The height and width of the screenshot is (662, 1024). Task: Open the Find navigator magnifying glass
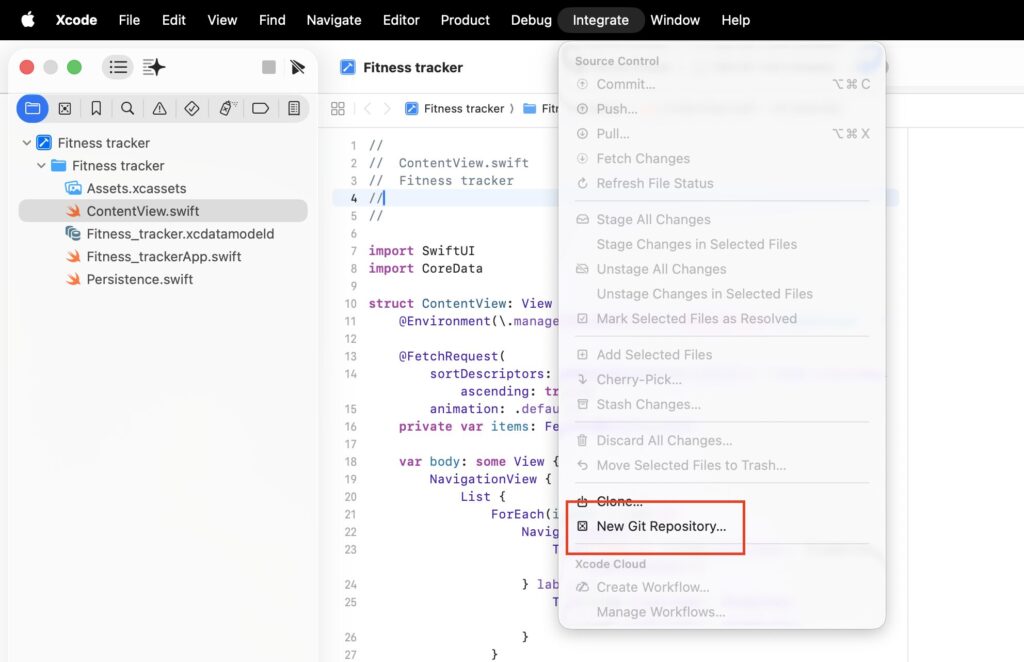(127, 108)
